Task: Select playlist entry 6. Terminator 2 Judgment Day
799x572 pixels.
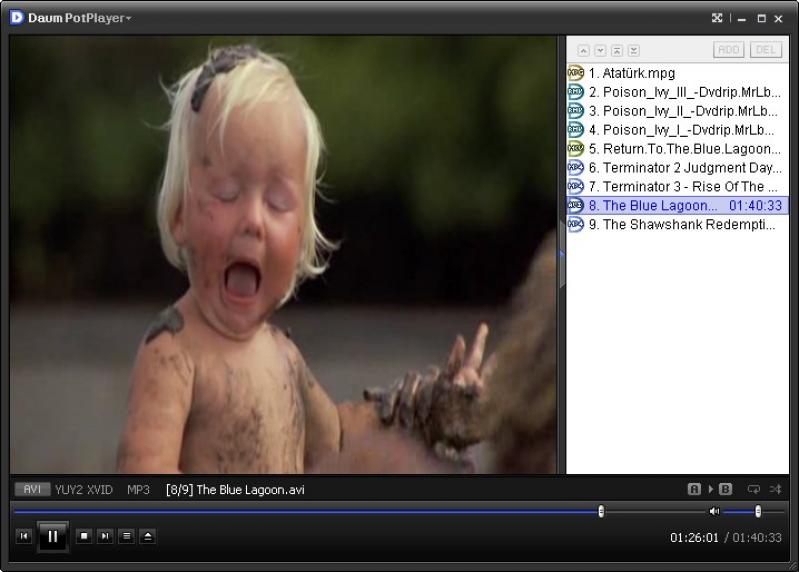Action: [678, 167]
